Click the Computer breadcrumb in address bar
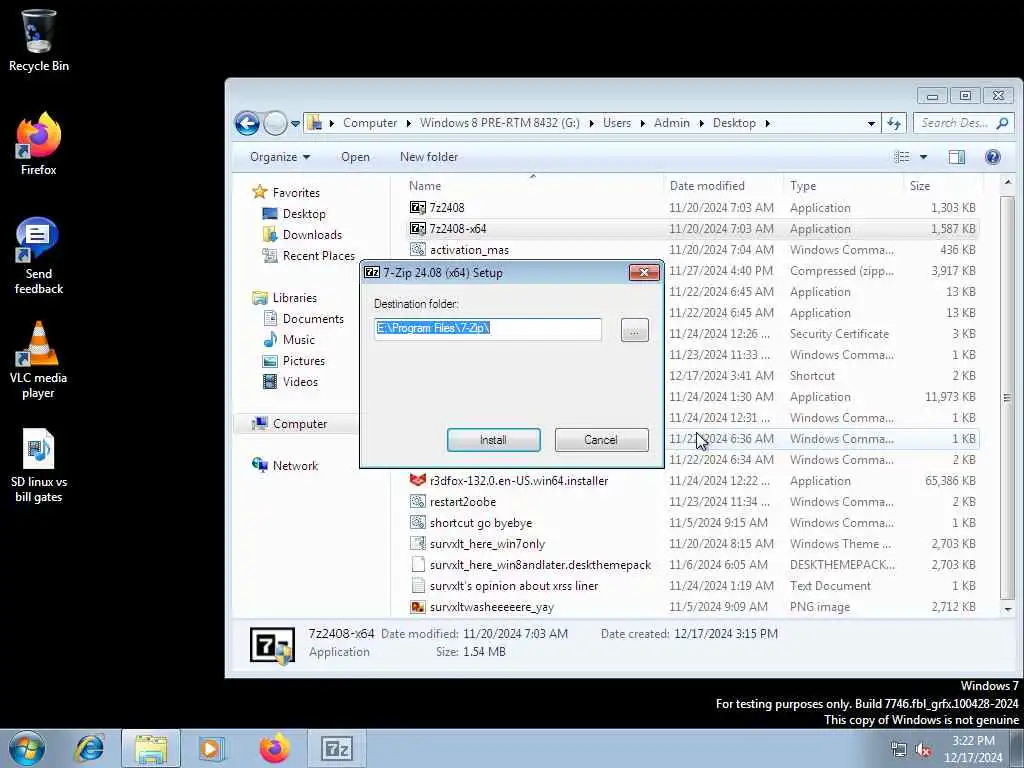 coord(370,123)
